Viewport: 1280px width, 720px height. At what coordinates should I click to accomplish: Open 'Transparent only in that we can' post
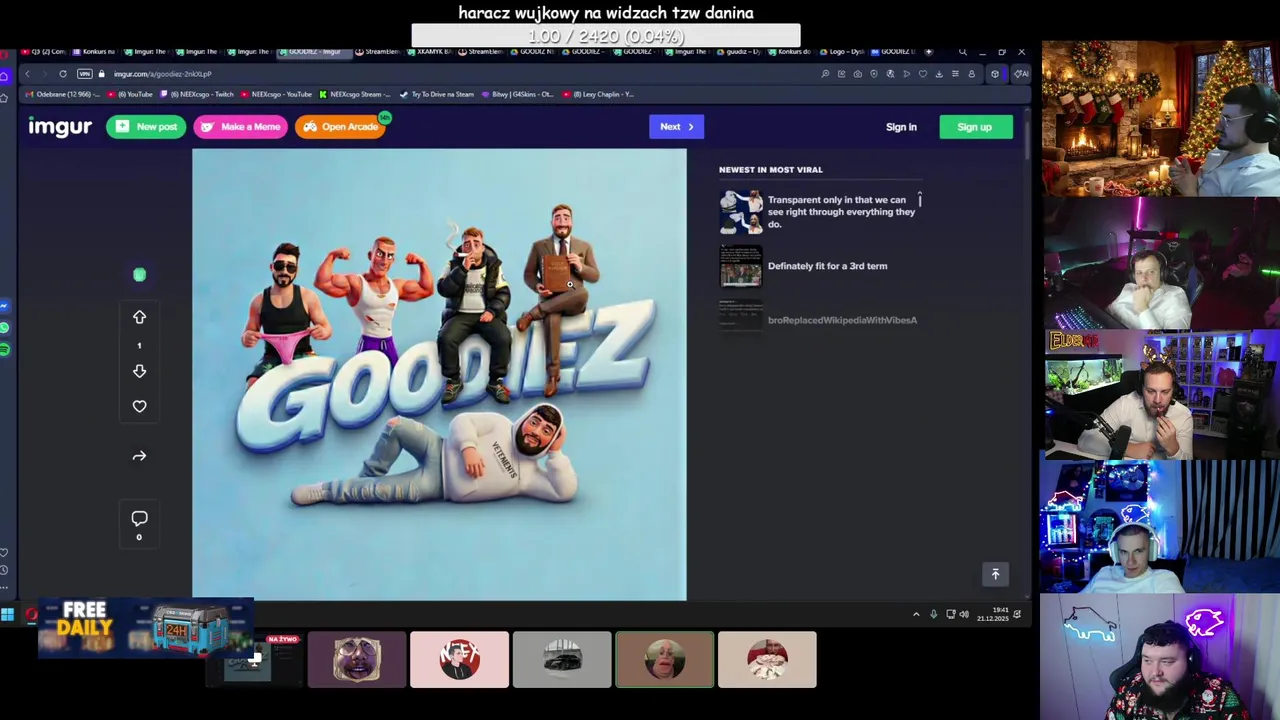pyautogui.click(x=842, y=212)
